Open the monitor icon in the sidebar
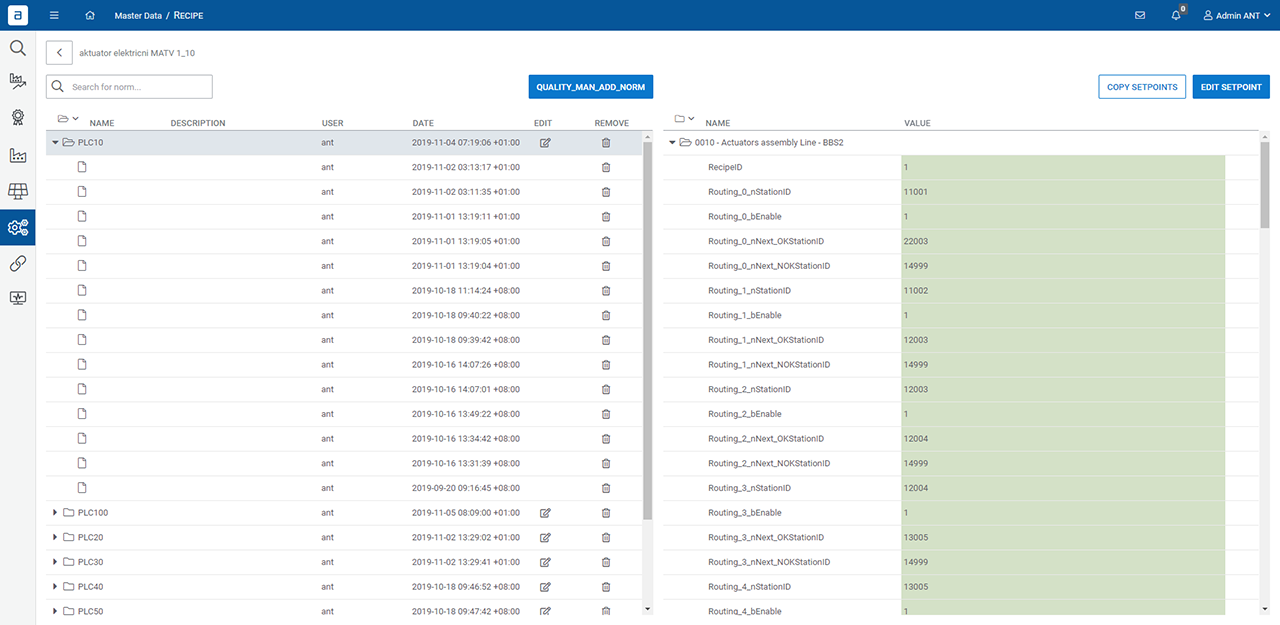The height and width of the screenshot is (625, 1280). coord(17,298)
